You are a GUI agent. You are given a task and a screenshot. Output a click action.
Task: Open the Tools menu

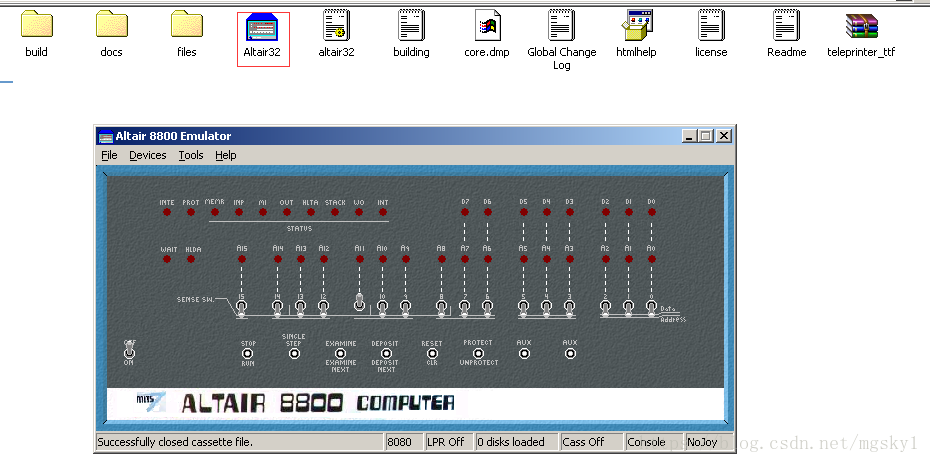click(x=191, y=155)
